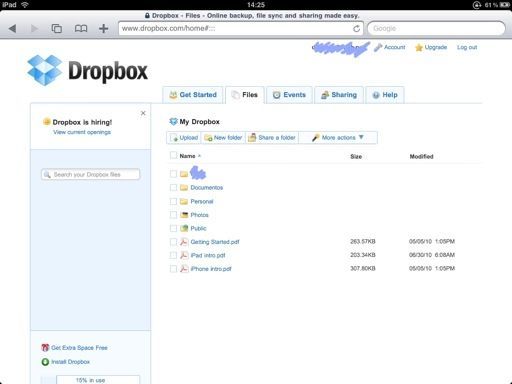
Task: Open View current openings link
Action: pyautogui.click(x=82, y=132)
